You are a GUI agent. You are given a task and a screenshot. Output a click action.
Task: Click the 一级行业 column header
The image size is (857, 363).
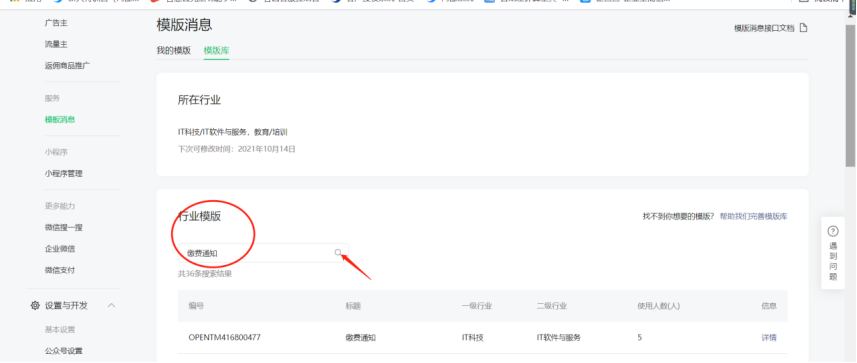[477, 306]
